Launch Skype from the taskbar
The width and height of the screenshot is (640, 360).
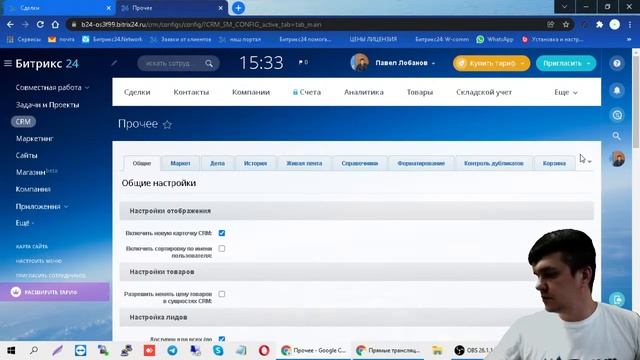pos(218,350)
